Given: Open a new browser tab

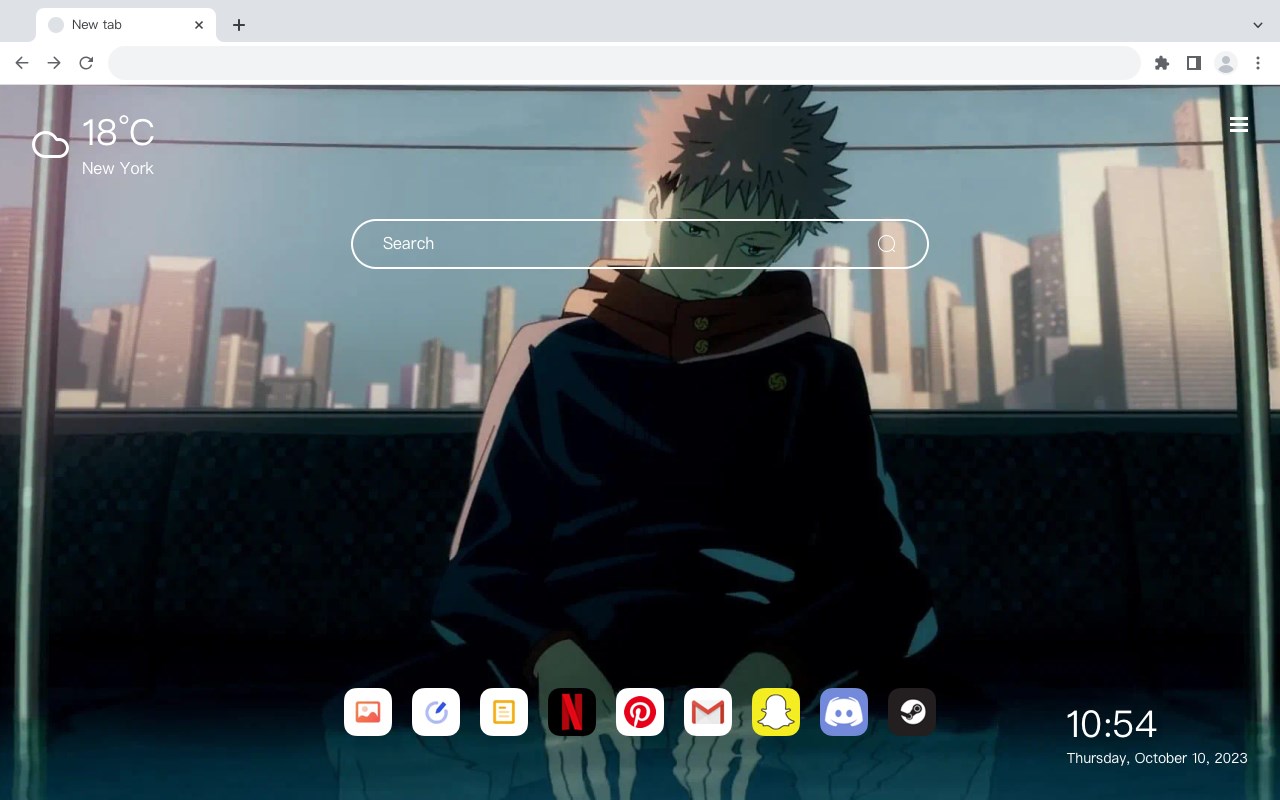Looking at the screenshot, I should (x=238, y=25).
